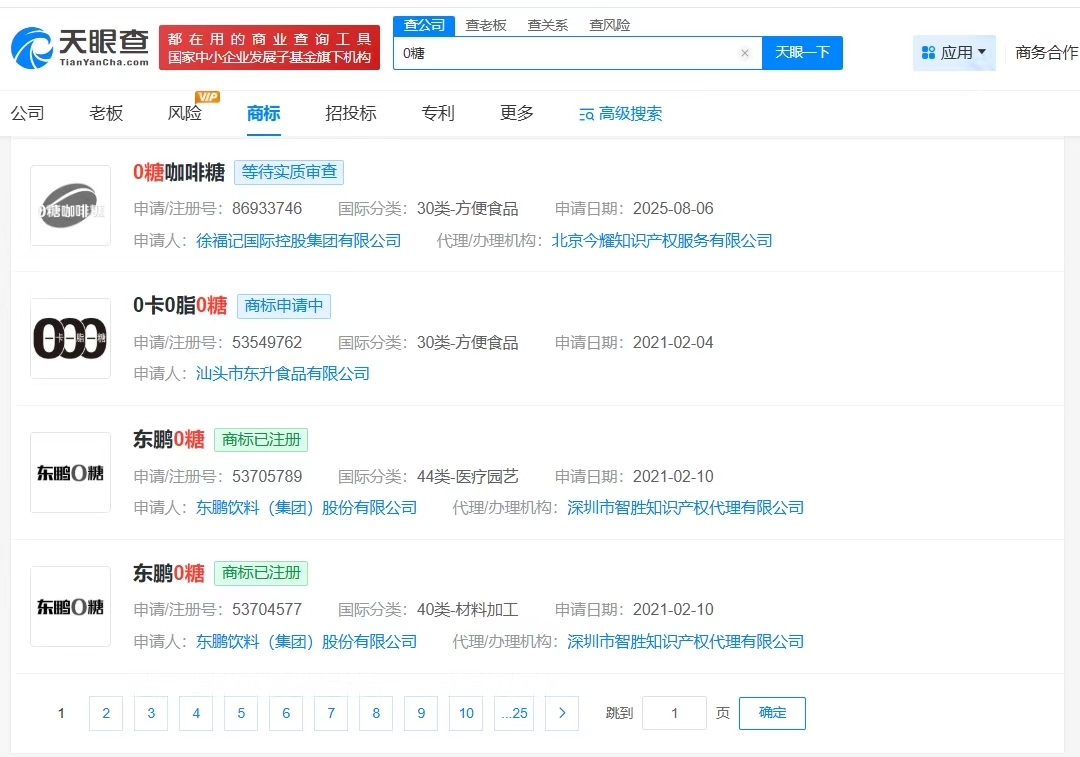Open the 0糖咖啡糖 trademark thumbnail
This screenshot has height=757, width=1080.
[x=70, y=206]
